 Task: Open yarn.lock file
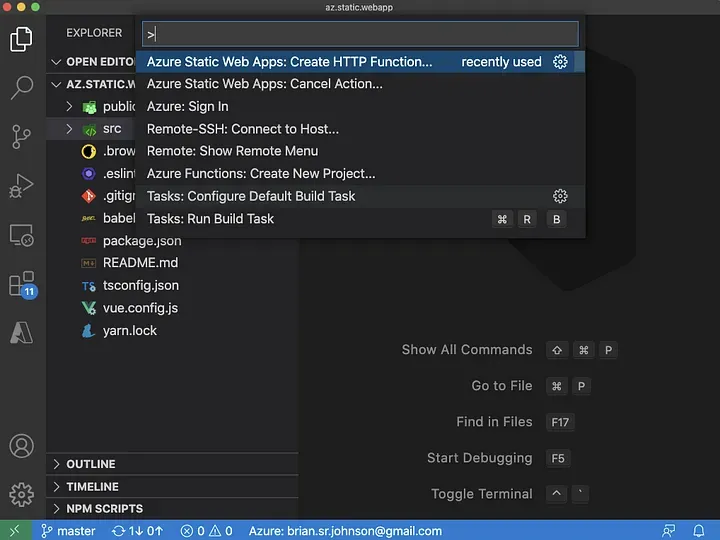[130, 331]
